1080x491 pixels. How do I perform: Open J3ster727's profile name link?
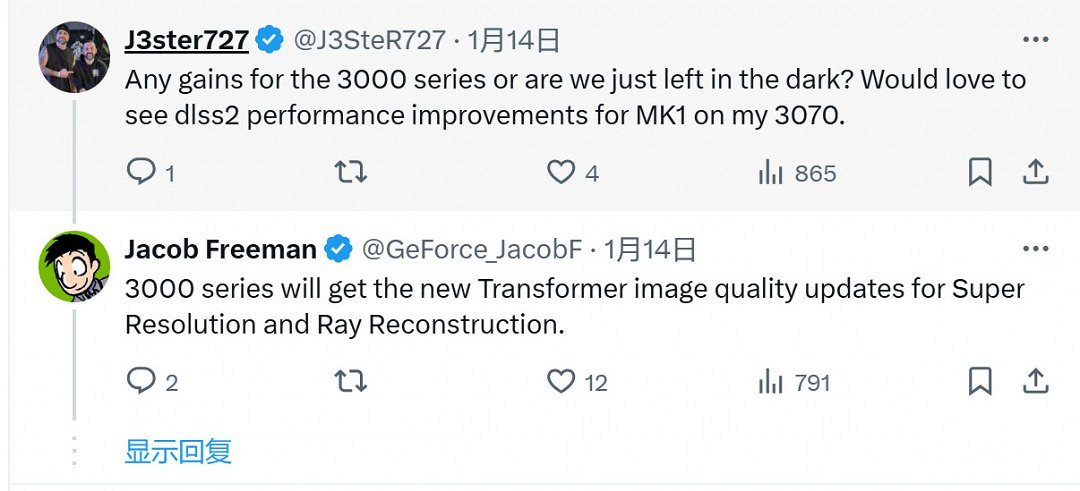click(x=186, y=40)
